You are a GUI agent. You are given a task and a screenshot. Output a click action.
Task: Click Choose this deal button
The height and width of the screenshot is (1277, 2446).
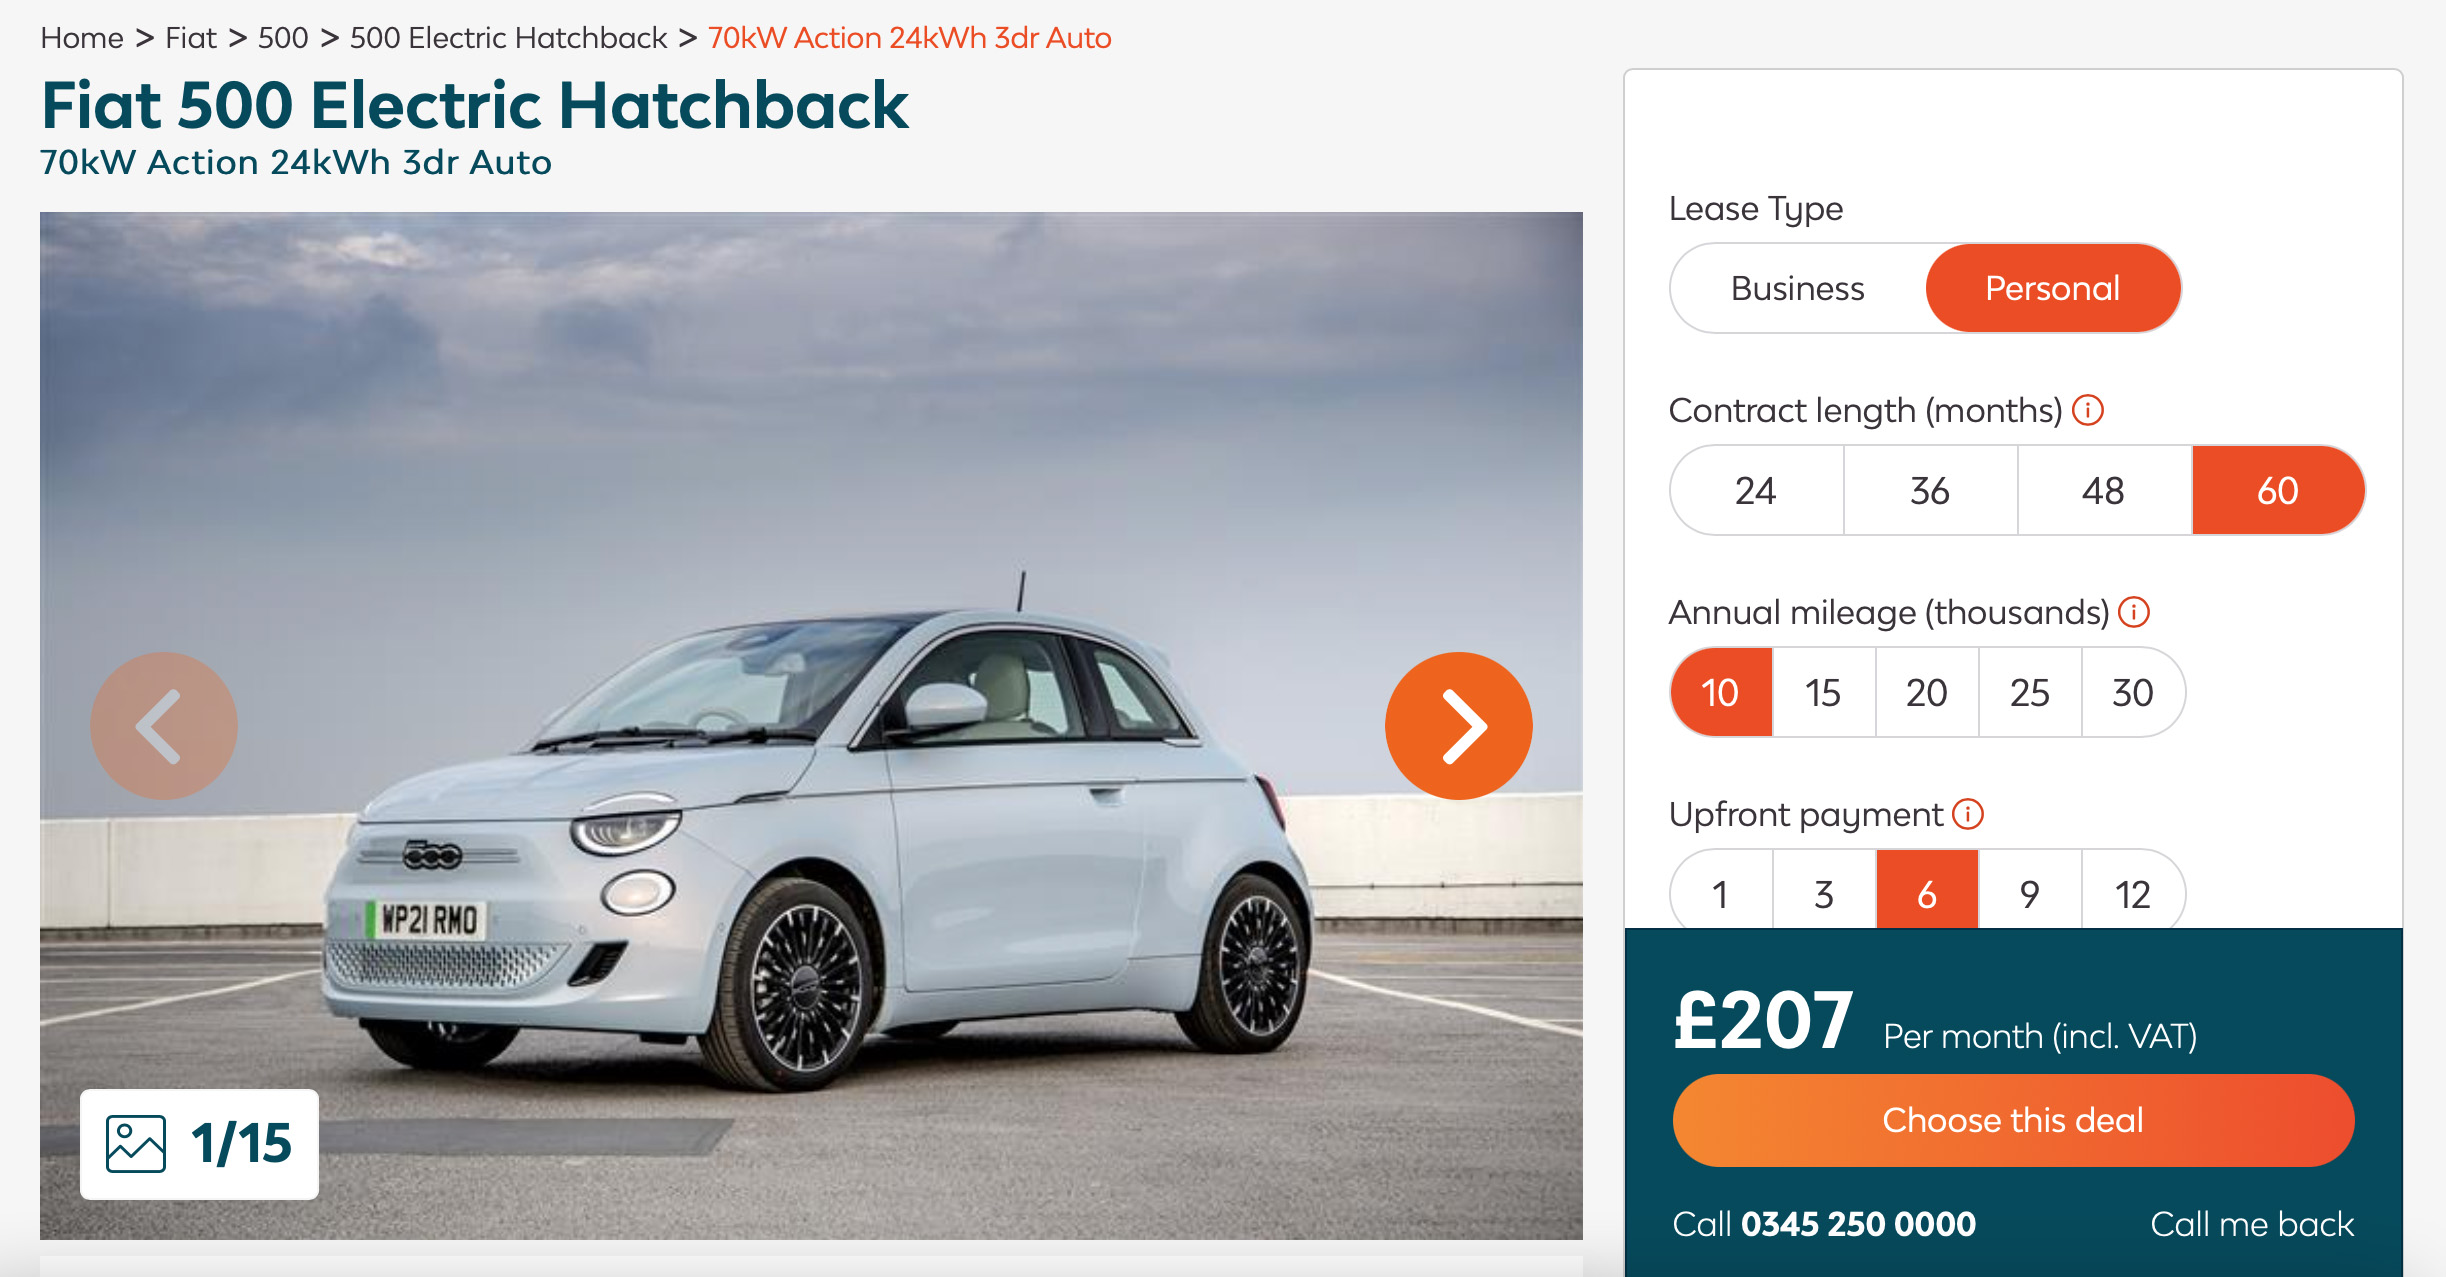pyautogui.click(x=2013, y=1120)
